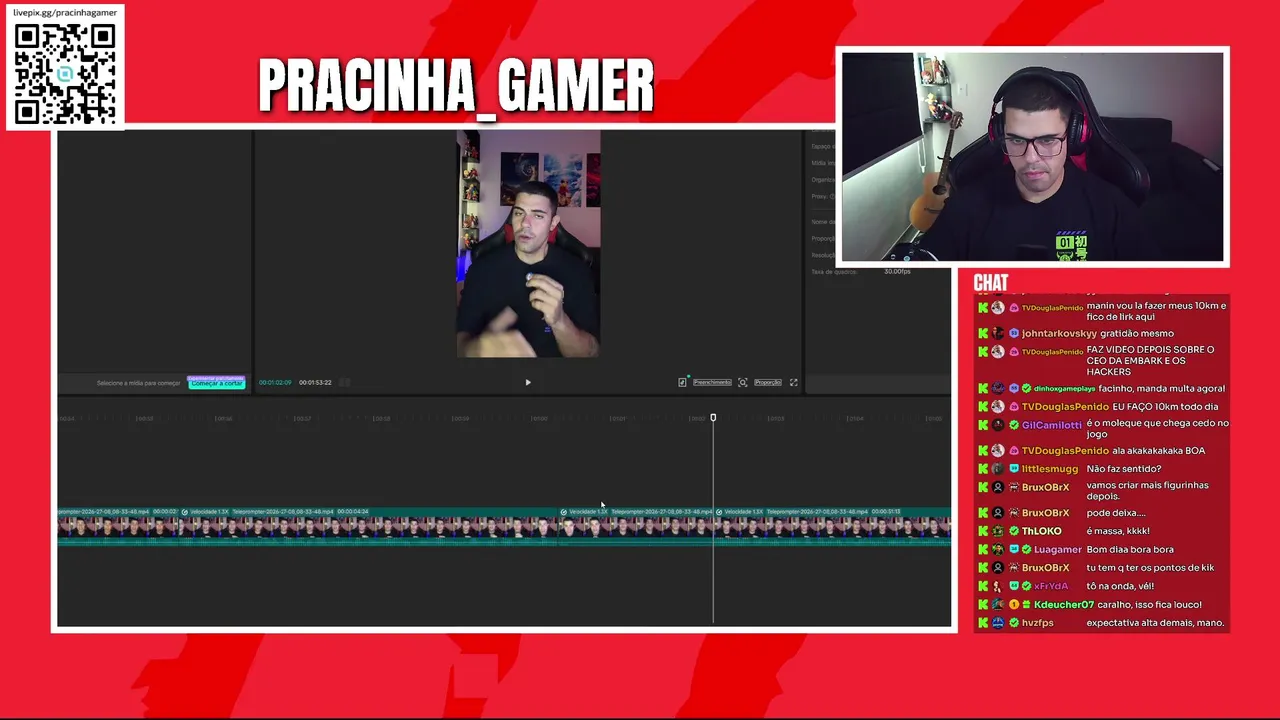This screenshot has width=1280, height=720.
Task: Click chat message 'Não faz sentido?'
Action: coord(1123,469)
